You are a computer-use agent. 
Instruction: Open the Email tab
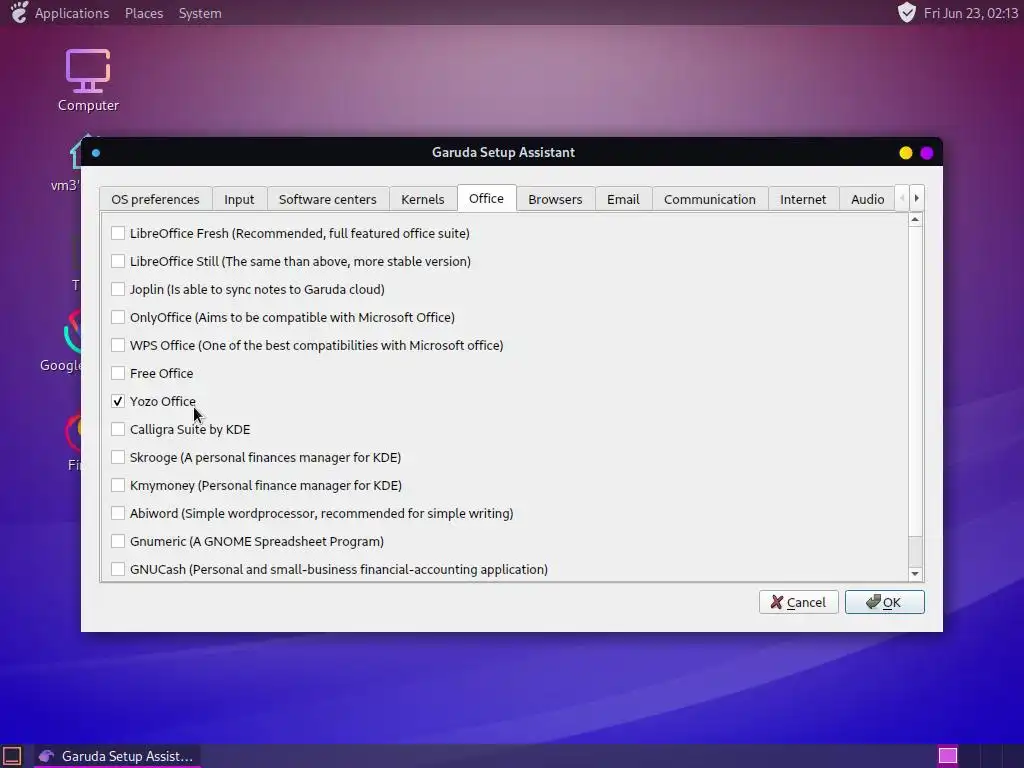(623, 199)
